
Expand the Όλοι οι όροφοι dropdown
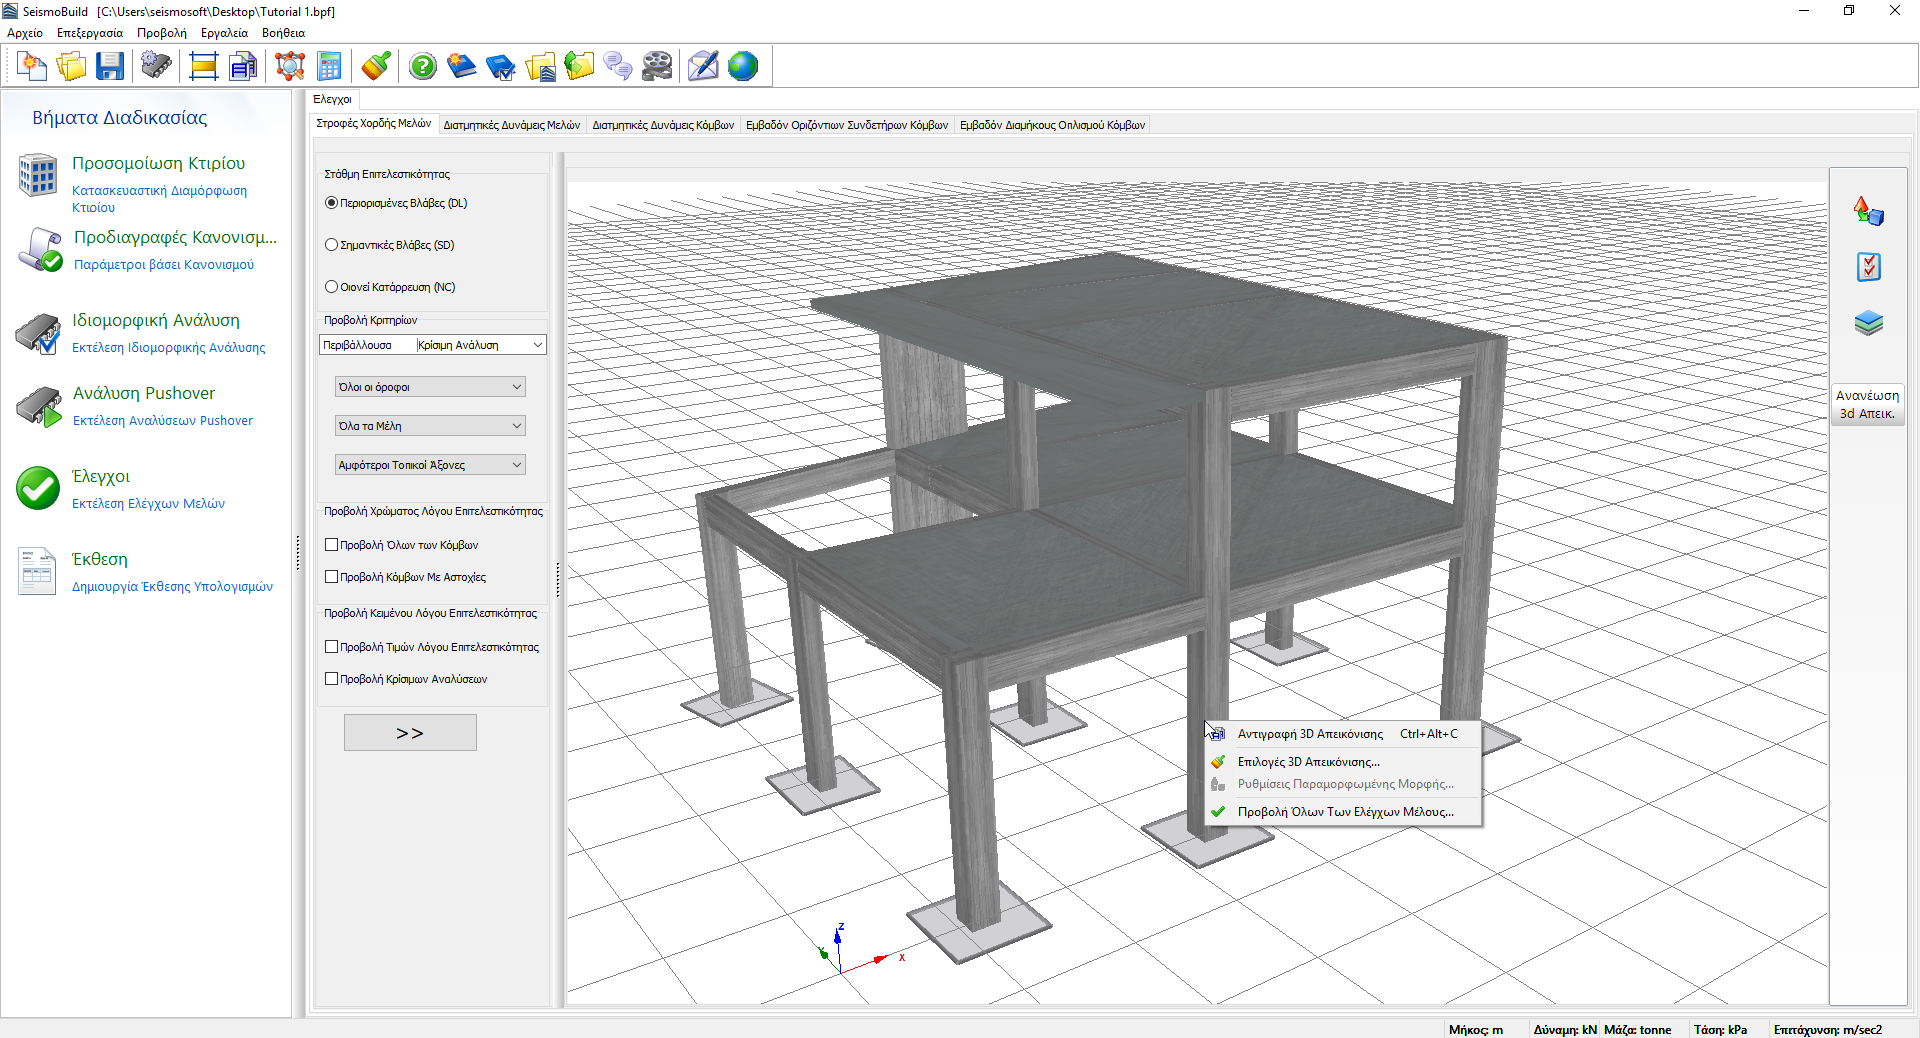click(430, 387)
